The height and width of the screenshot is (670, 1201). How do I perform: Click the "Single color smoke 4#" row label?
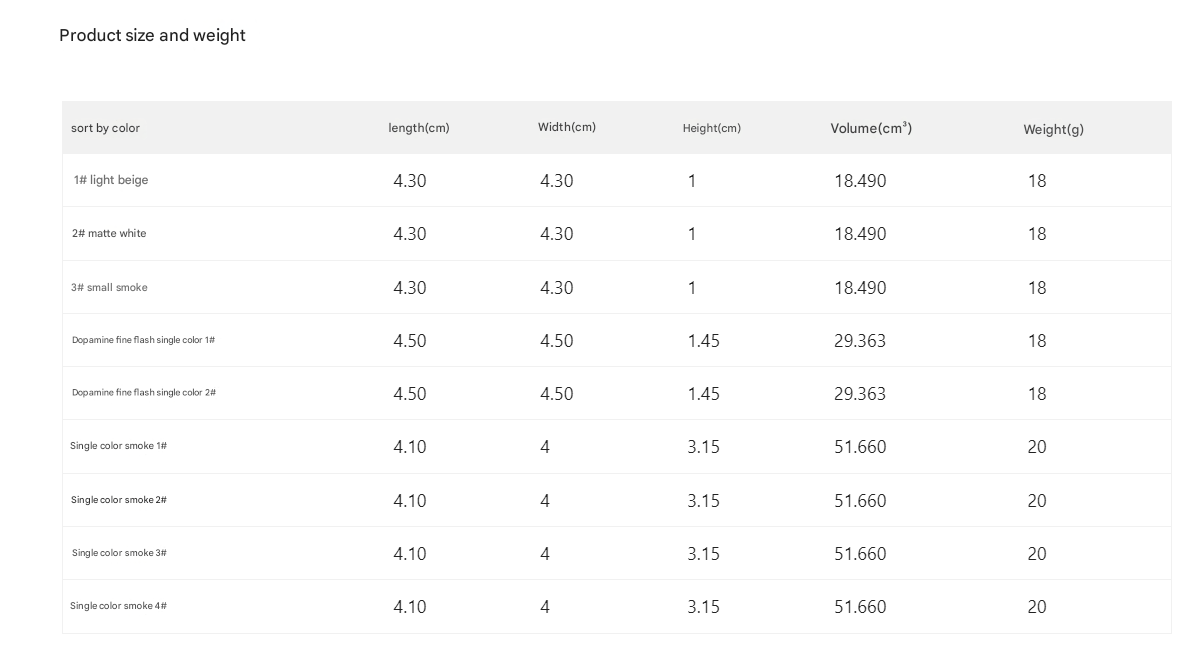point(118,606)
